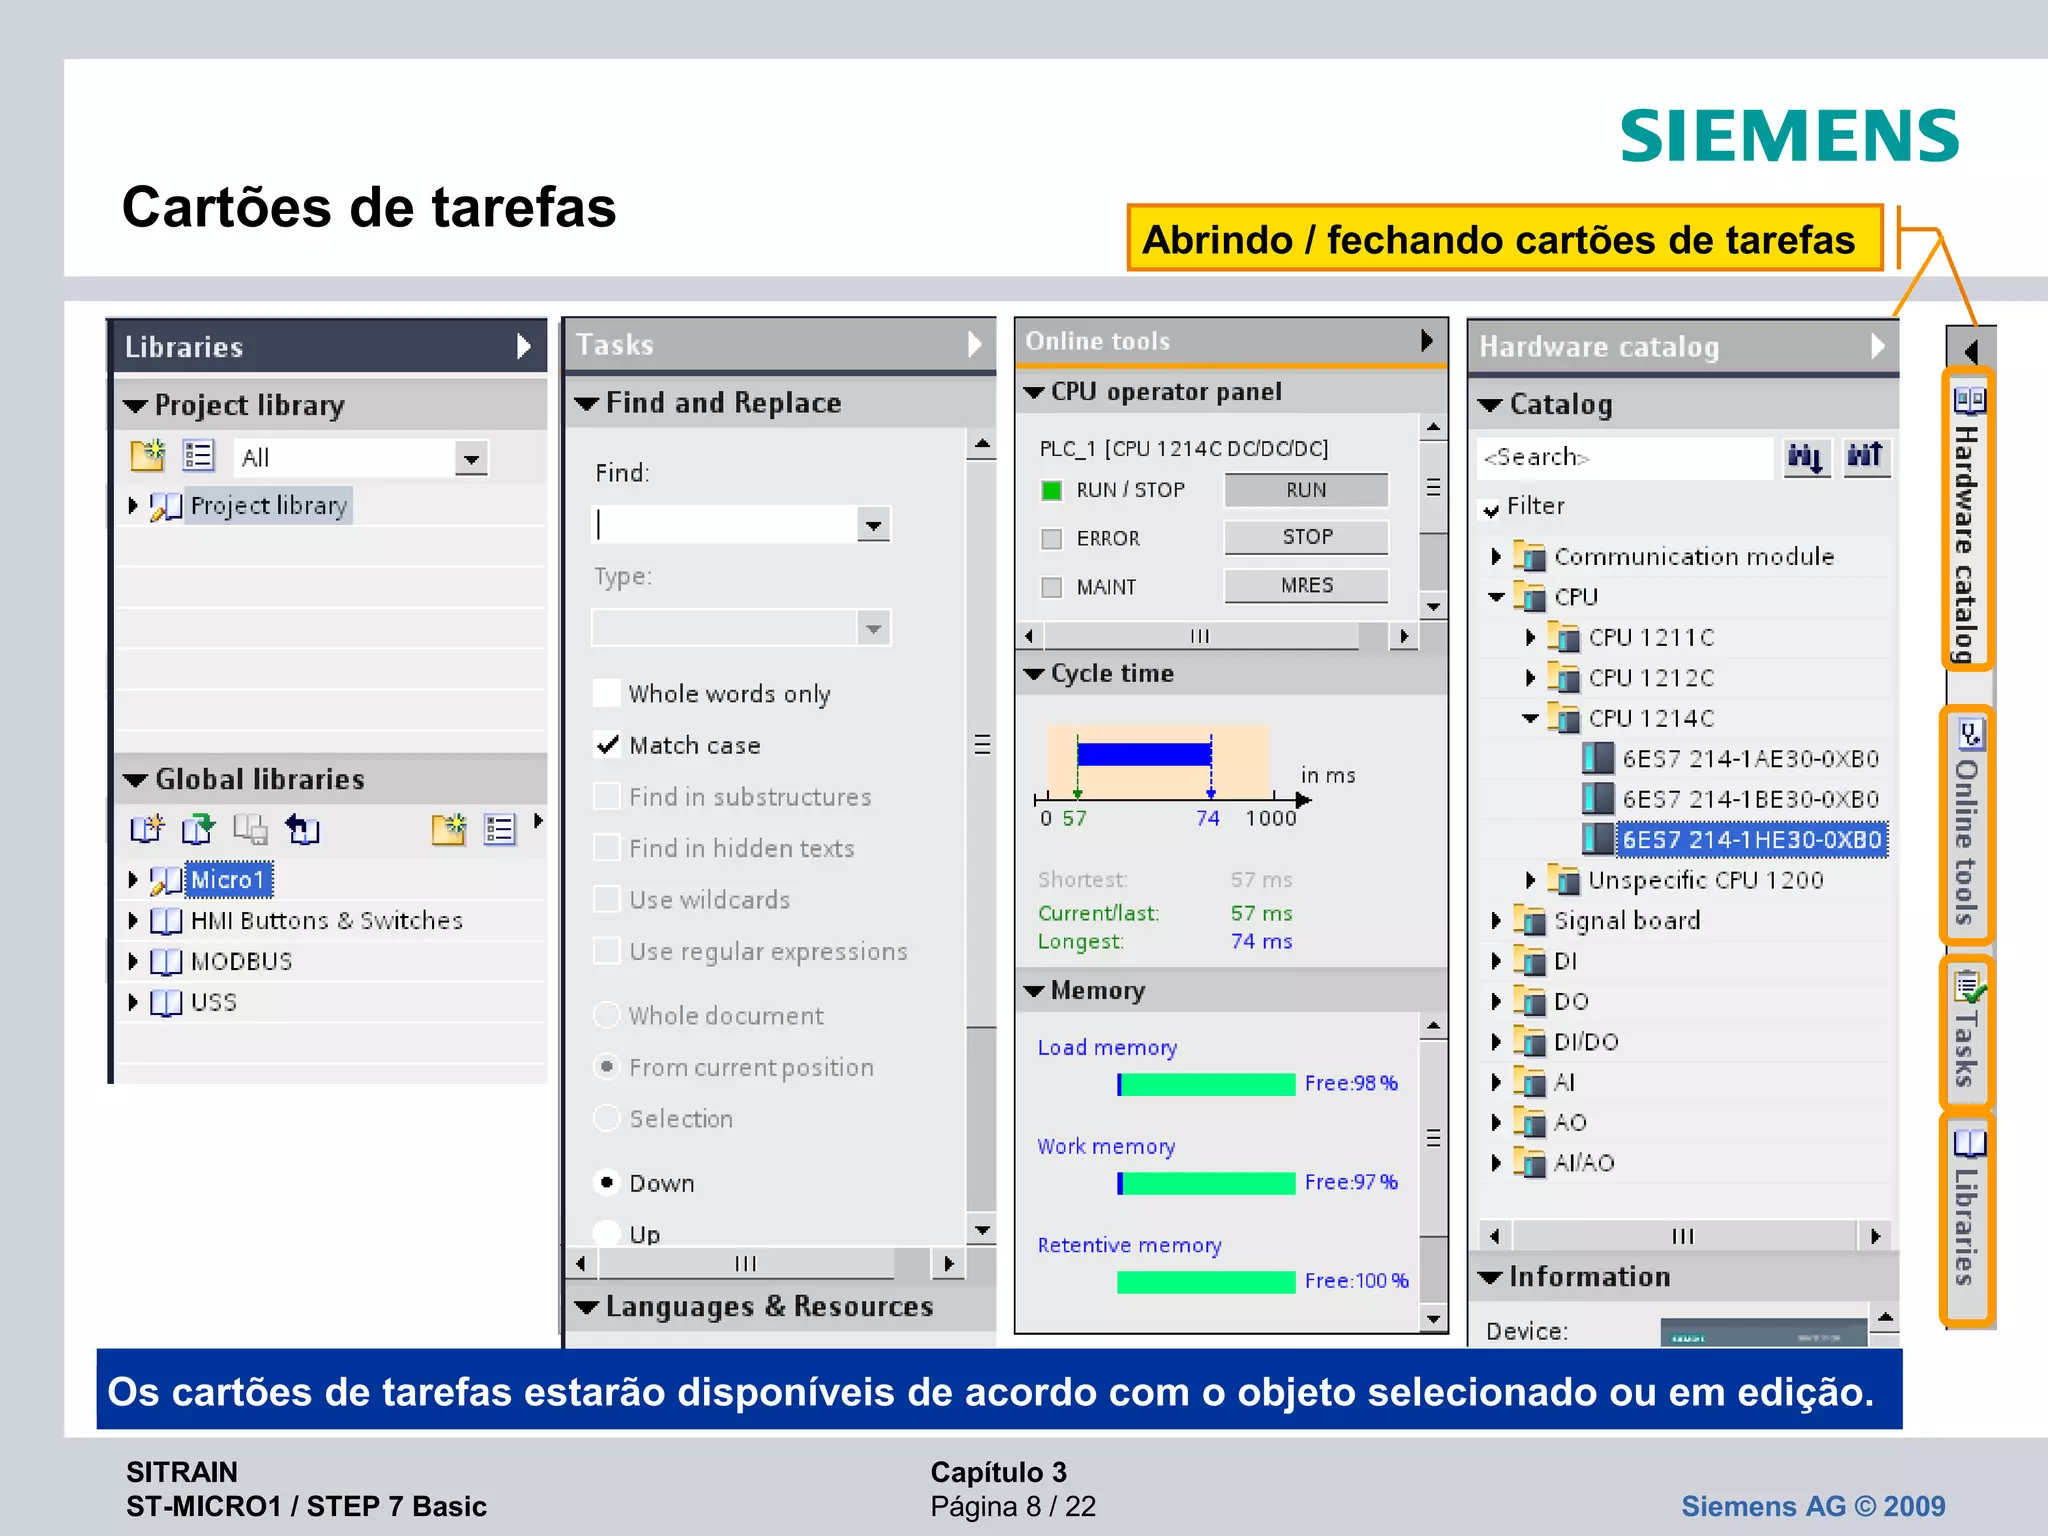
Task: Click the task card bar collapse arrow
Action: (x=1971, y=351)
